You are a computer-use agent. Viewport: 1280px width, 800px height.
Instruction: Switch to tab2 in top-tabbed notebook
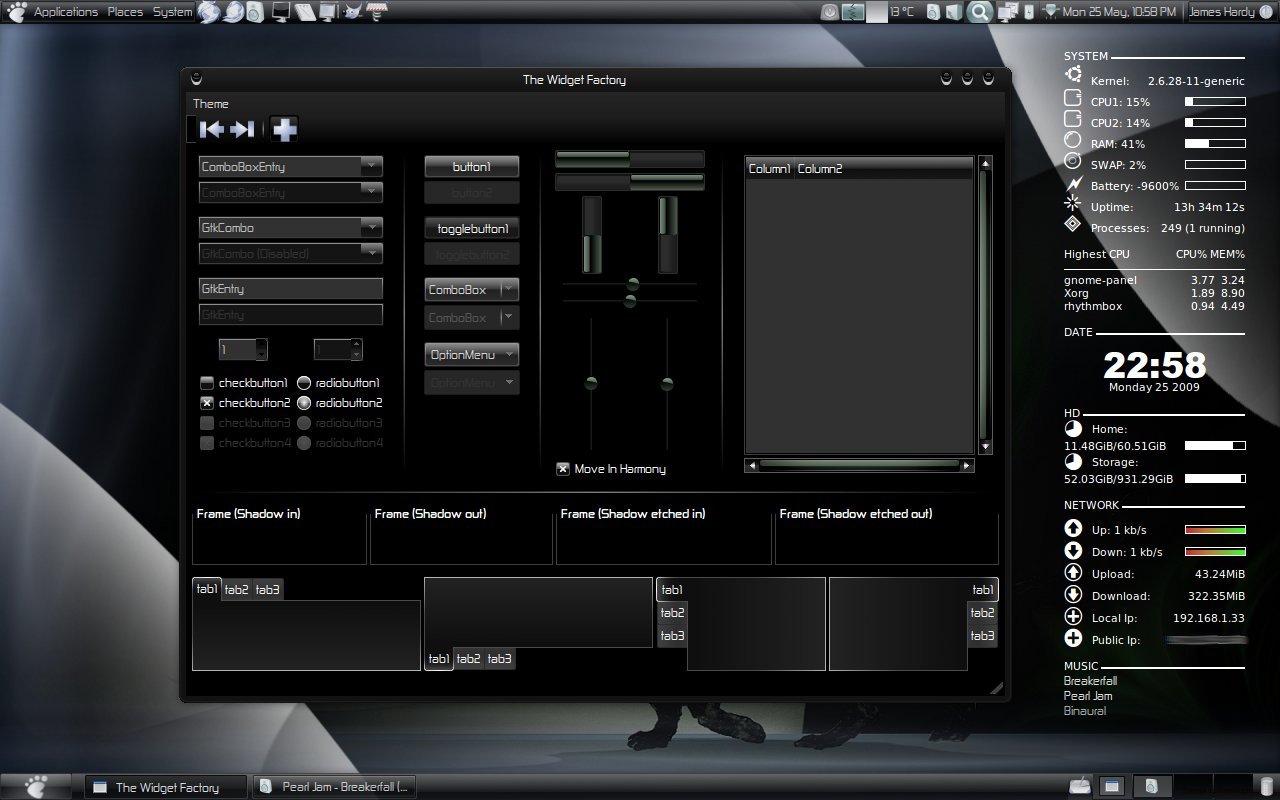pos(236,590)
